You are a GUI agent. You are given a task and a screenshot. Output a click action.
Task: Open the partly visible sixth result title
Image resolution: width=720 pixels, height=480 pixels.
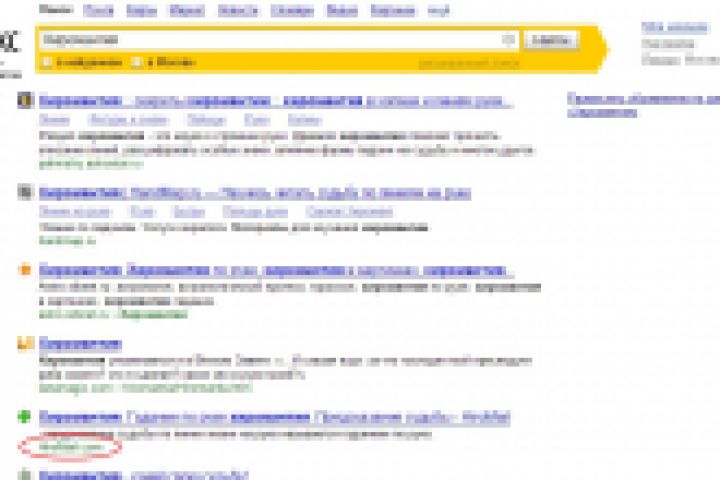(x=144, y=474)
